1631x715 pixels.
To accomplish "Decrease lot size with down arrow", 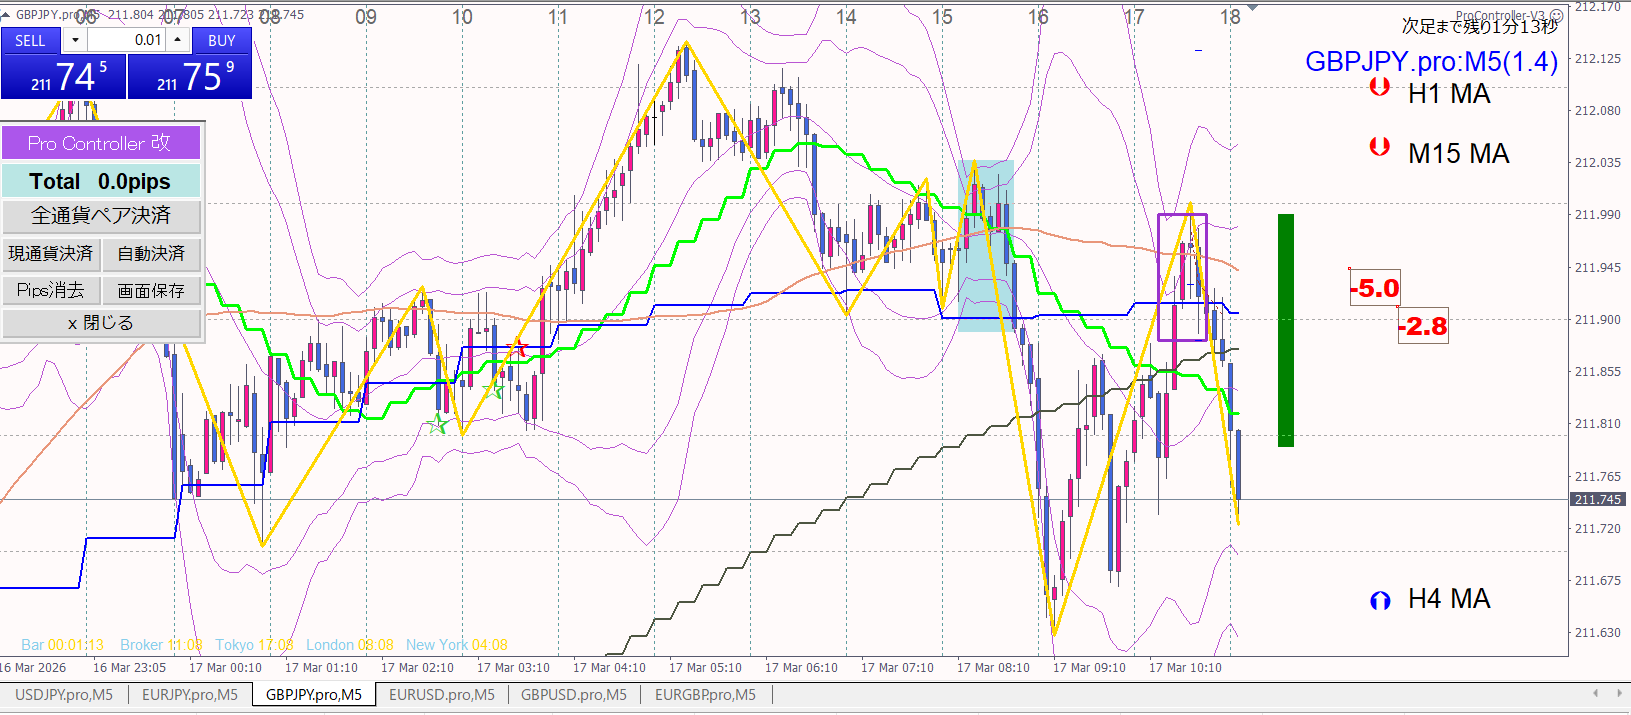I will tap(75, 40).
